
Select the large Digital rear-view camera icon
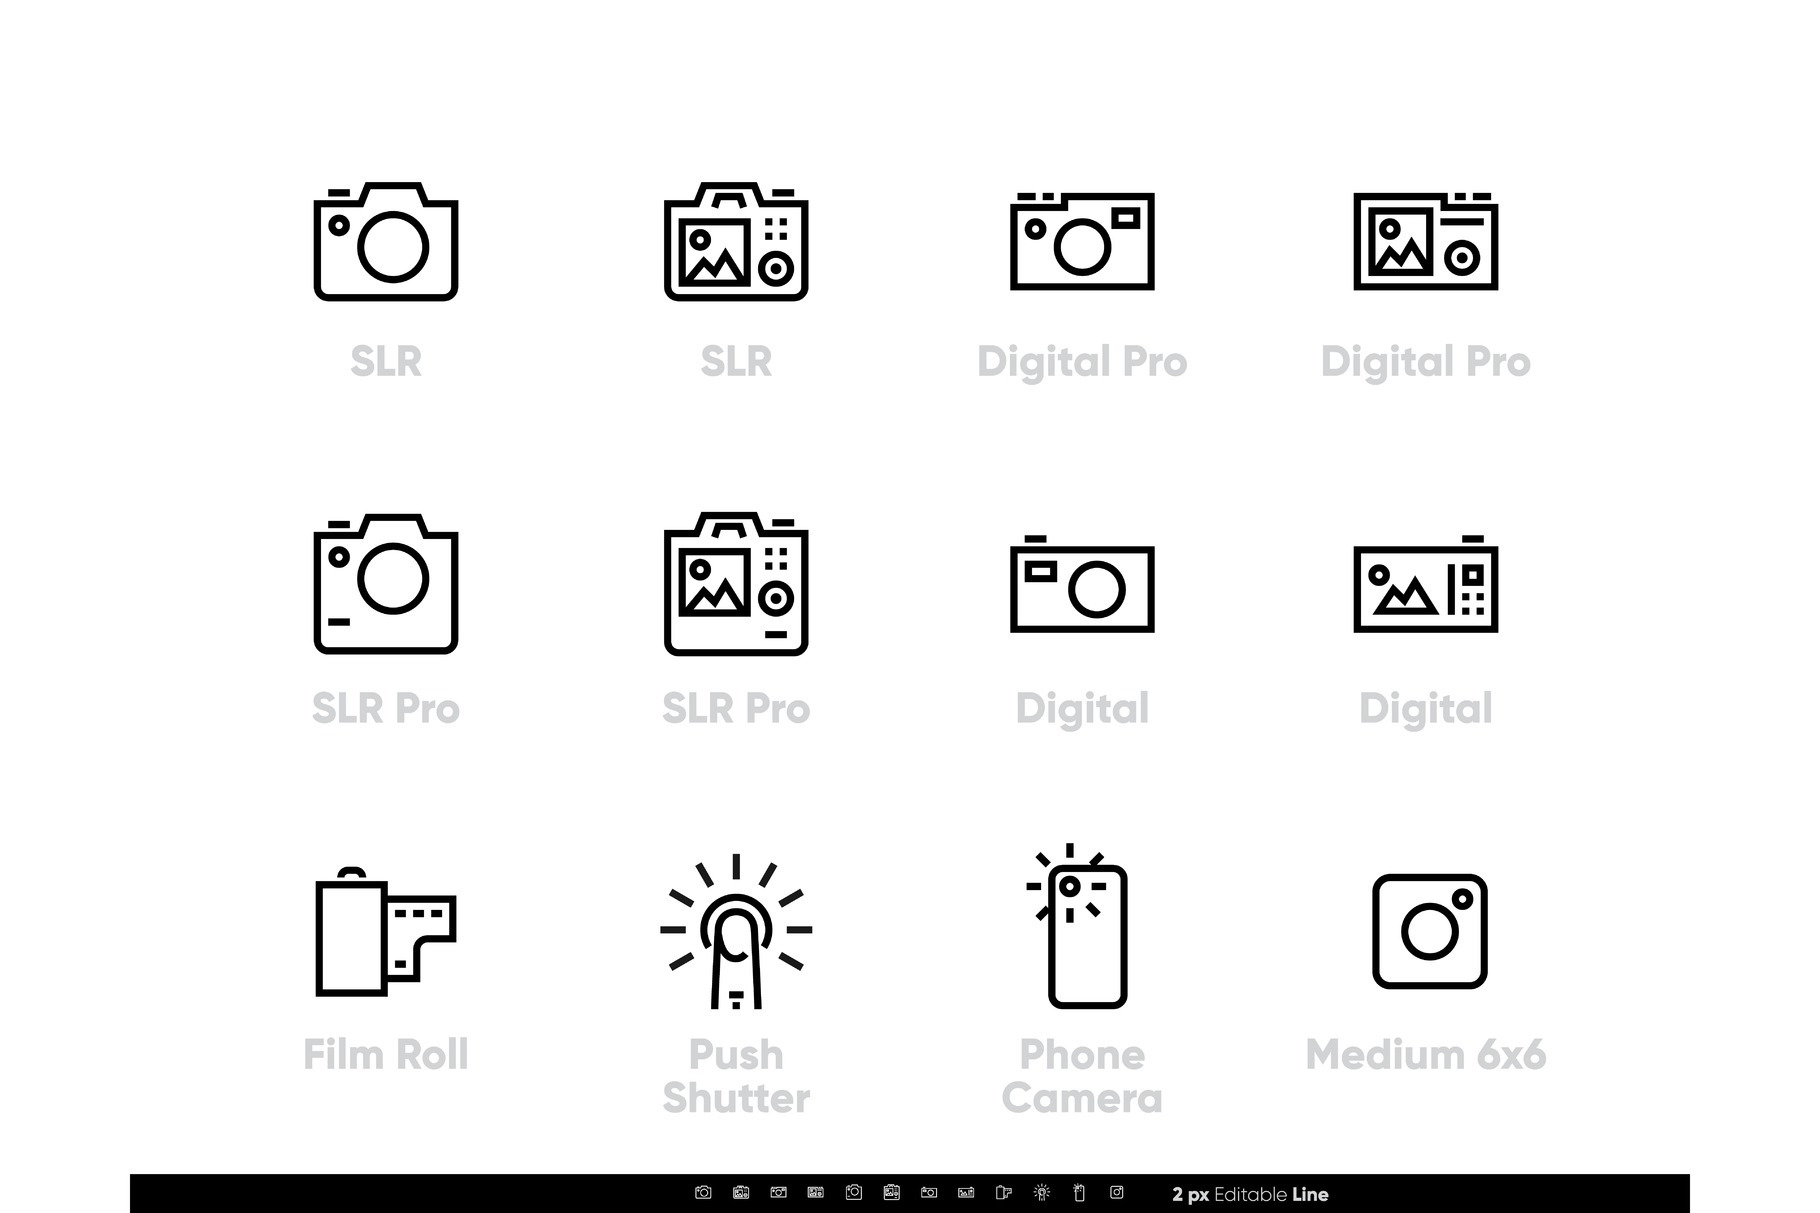[x=1425, y=587]
